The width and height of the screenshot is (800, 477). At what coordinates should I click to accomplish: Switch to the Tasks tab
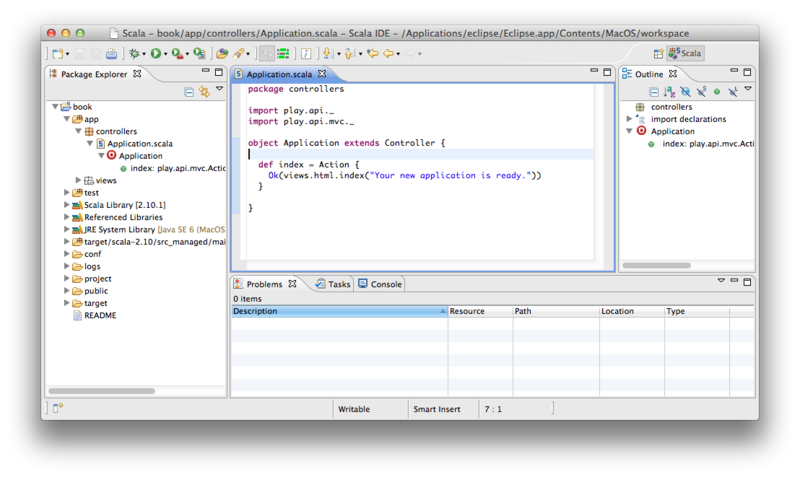click(333, 284)
